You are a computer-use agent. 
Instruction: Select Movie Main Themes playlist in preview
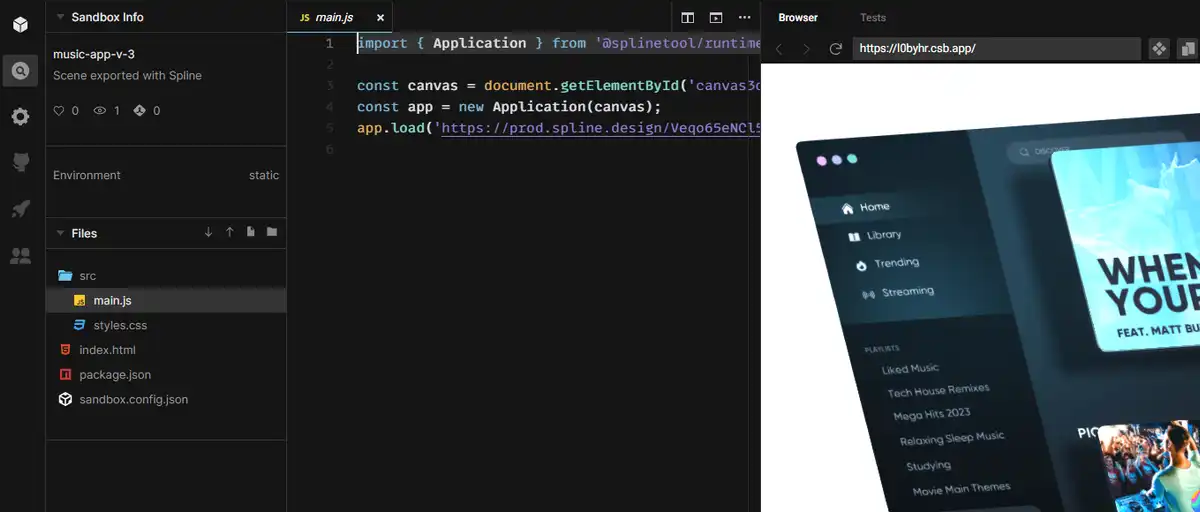click(961, 489)
